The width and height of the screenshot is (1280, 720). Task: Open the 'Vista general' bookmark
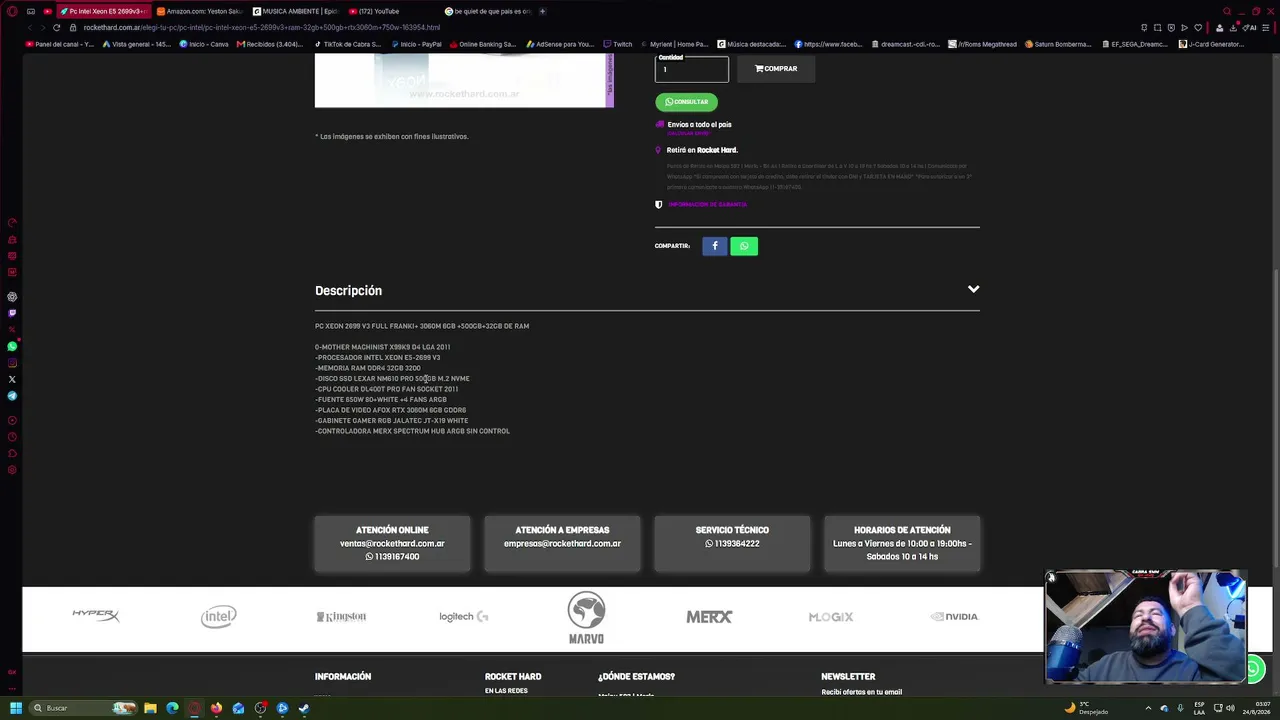pyautogui.click(x=137, y=44)
